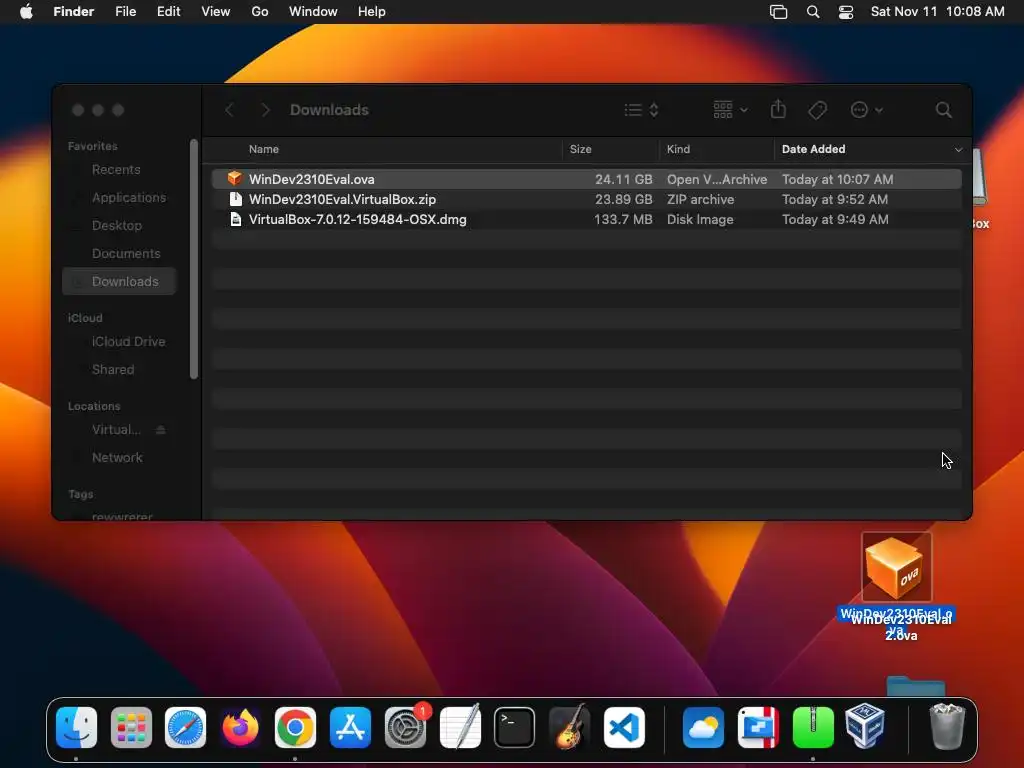Select Downloads in the sidebar
The width and height of the screenshot is (1024, 768).
click(x=120, y=281)
